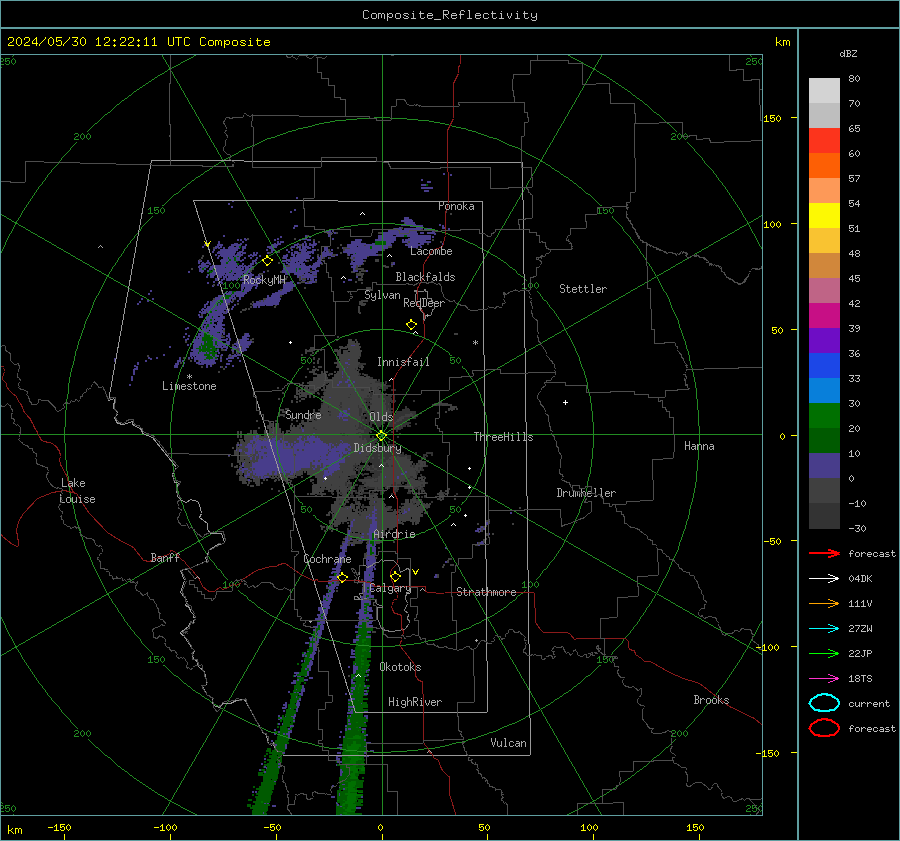900x841 pixels.
Task: Click the yellow diamond marker near Cochrane
Action: 343,578
